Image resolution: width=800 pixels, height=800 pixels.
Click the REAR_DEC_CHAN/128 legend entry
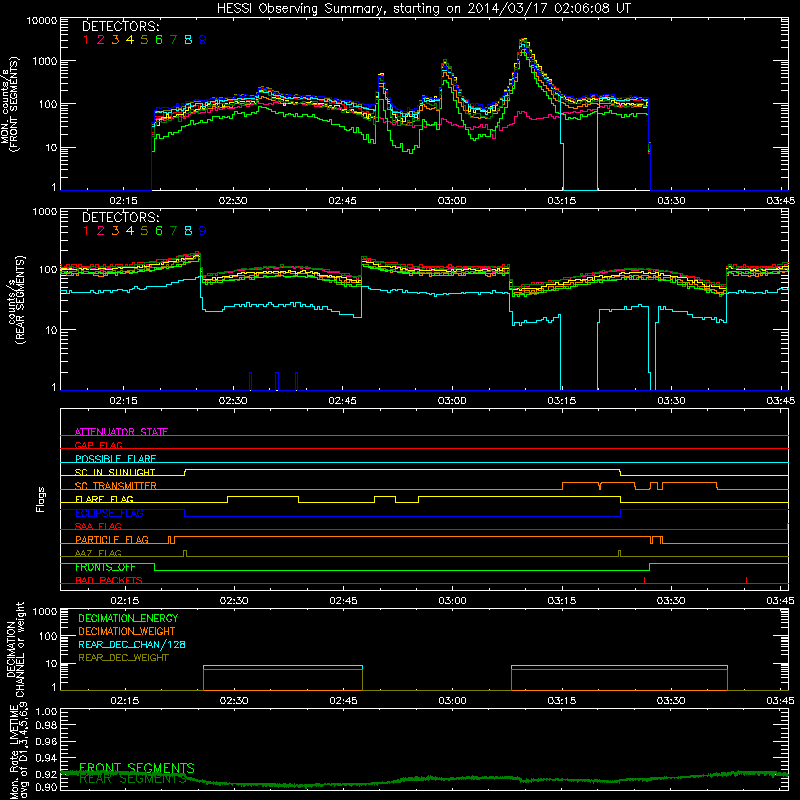132,644
